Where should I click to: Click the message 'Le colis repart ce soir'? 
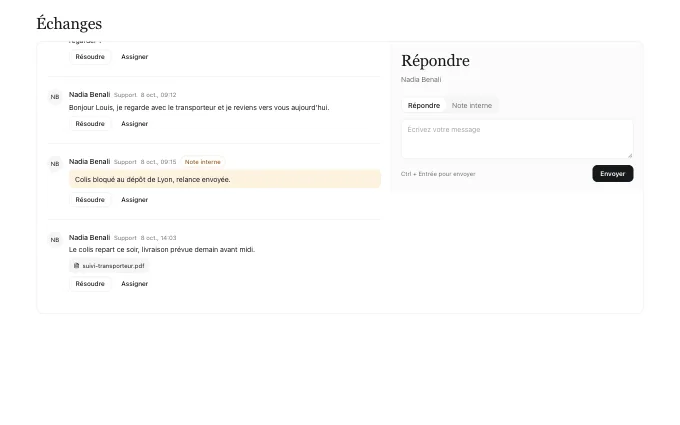(162, 250)
